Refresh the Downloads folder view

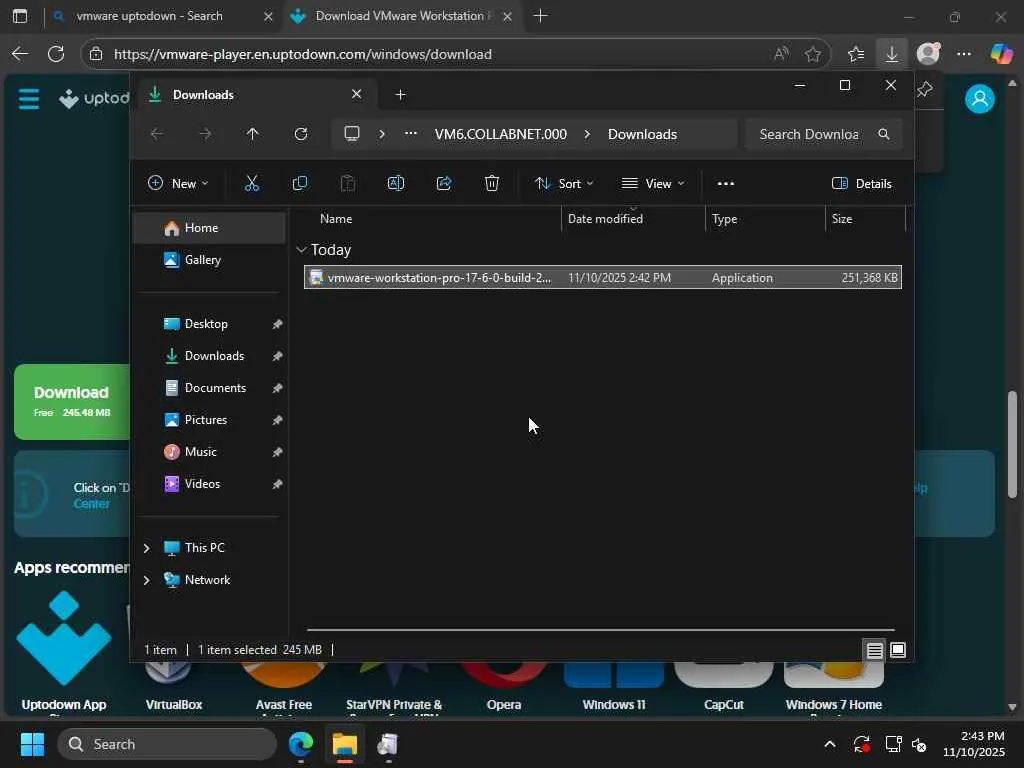click(301, 134)
